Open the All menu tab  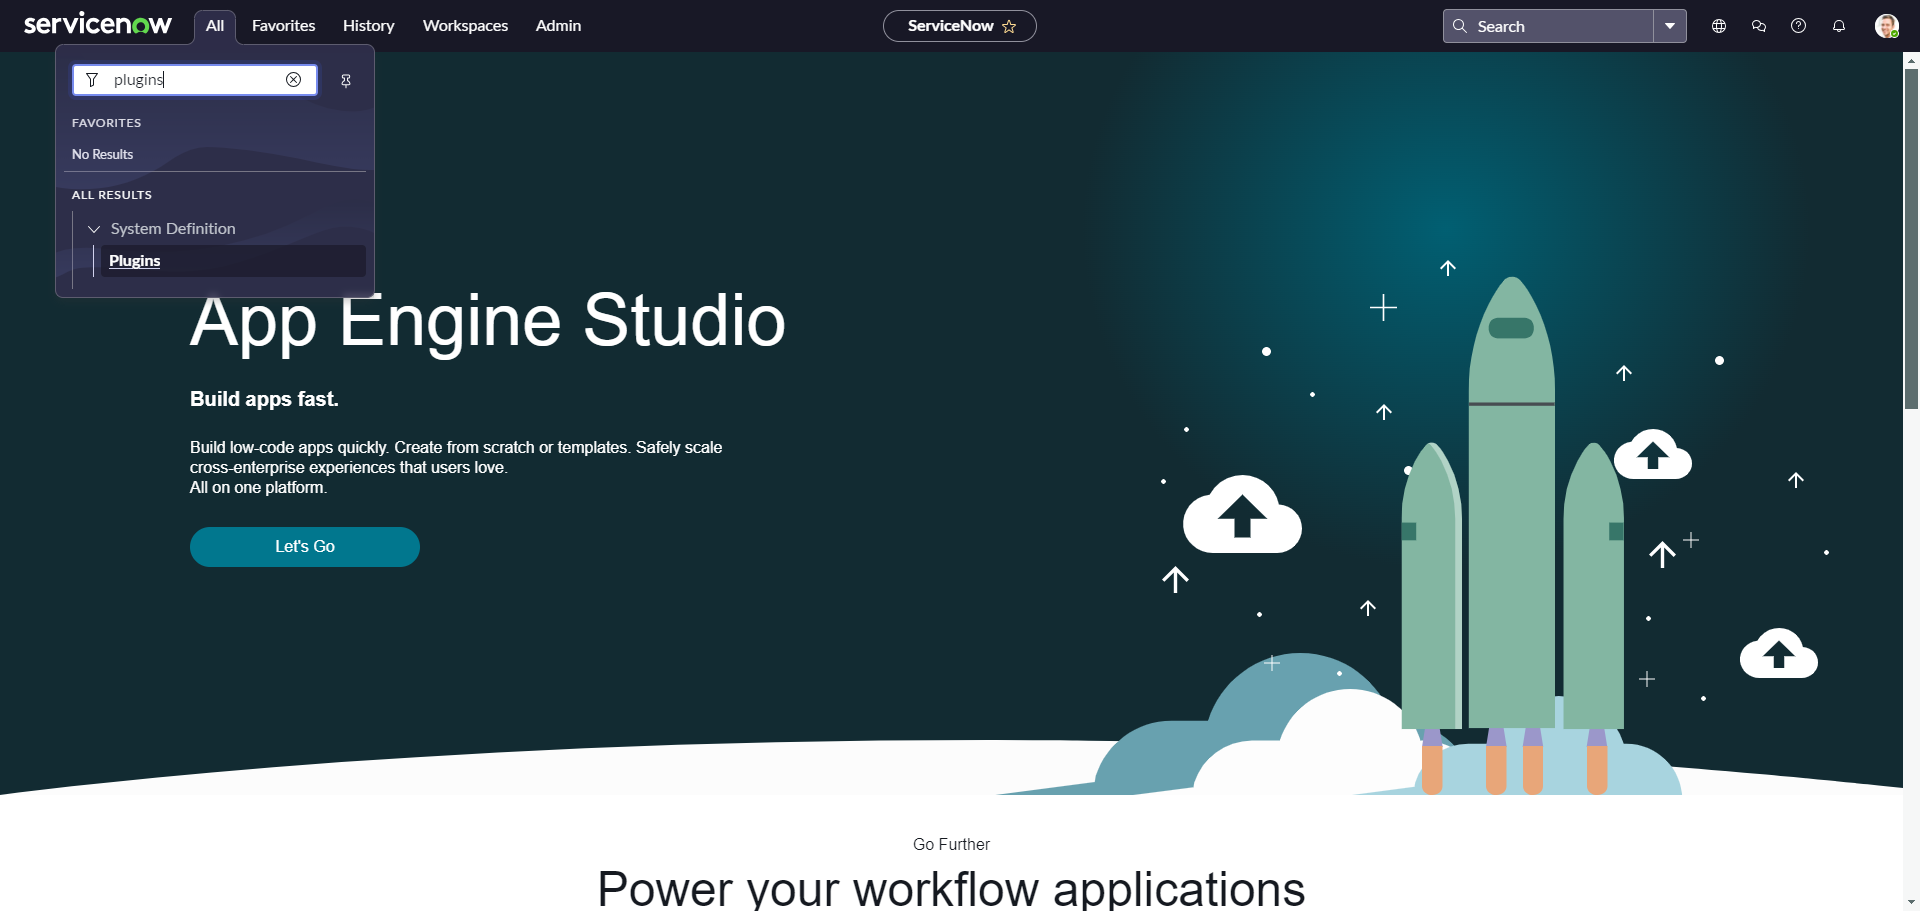(215, 26)
